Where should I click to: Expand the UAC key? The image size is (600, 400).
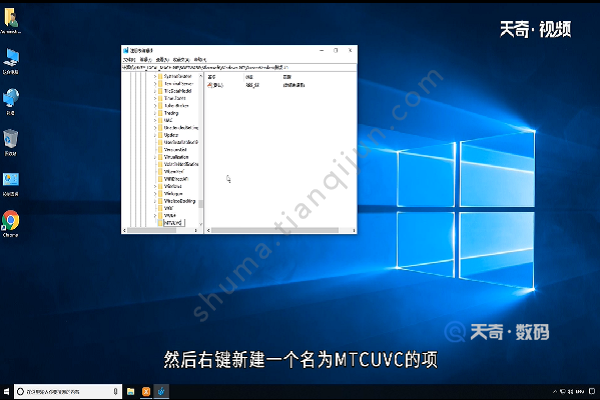click(155, 120)
